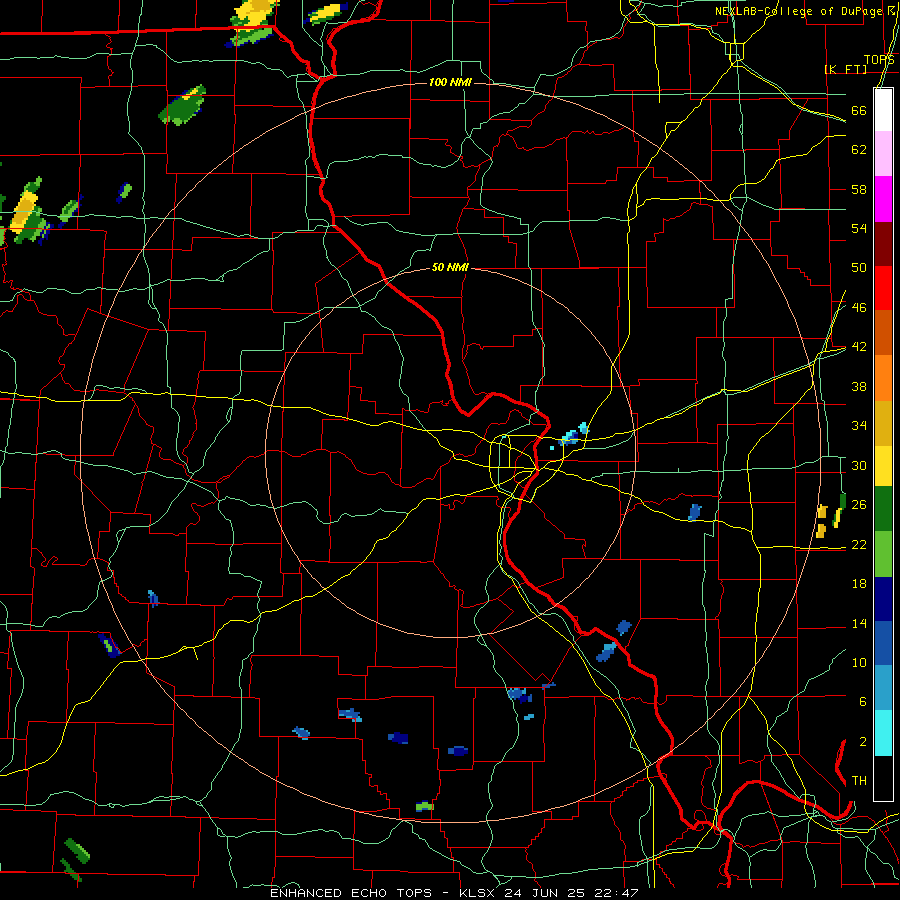Click the Enhanced Echo Tops KLSX timestamp caption

(454, 893)
